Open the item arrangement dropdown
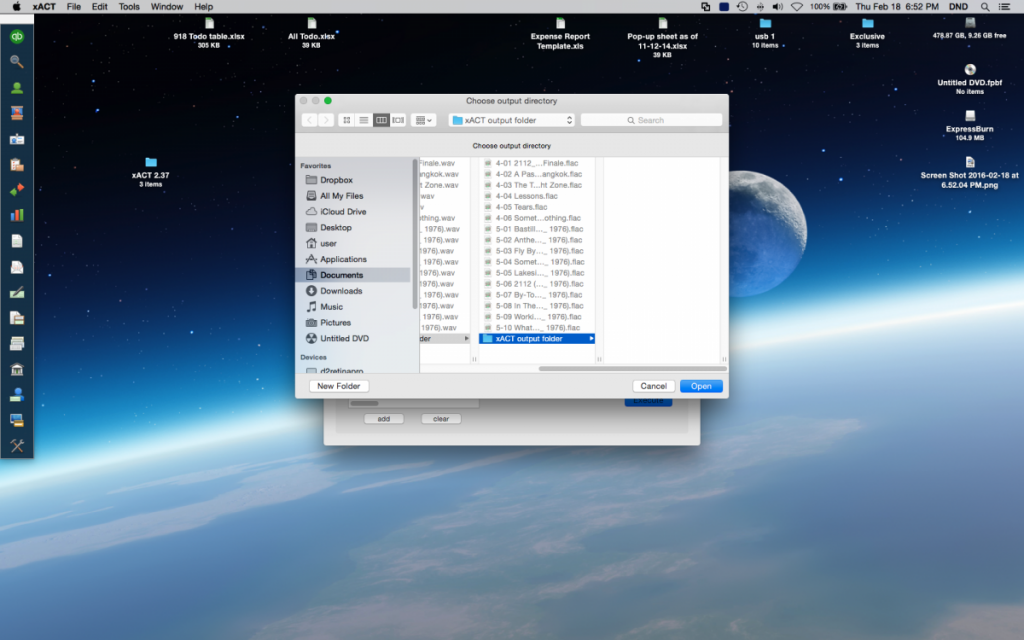The image size is (1024, 640). (x=424, y=120)
